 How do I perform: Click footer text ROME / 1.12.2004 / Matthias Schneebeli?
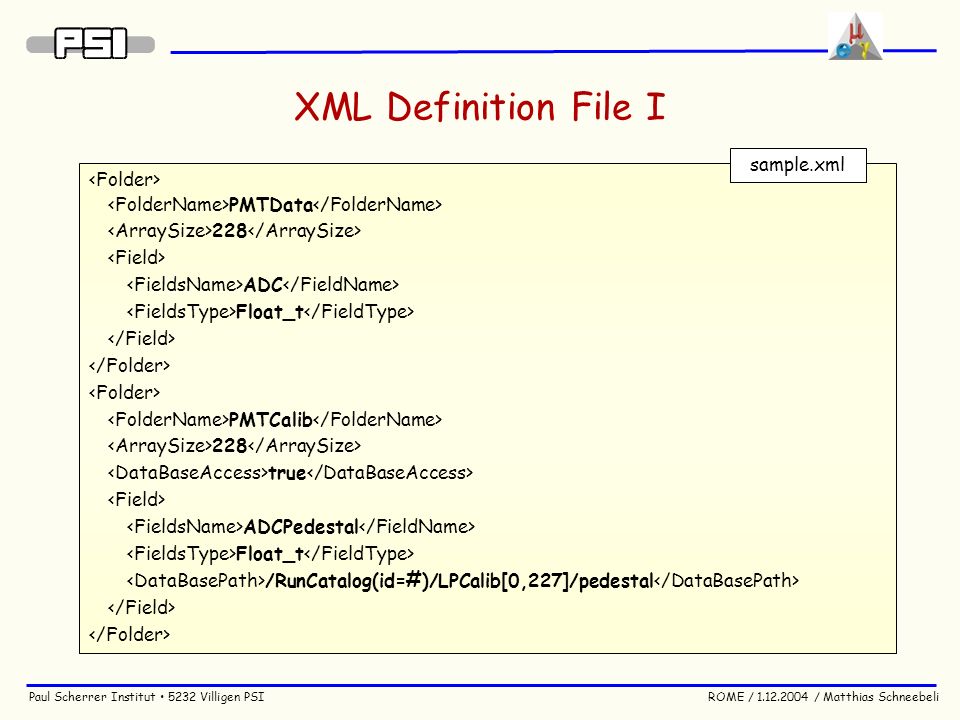pyautogui.click(x=823, y=697)
